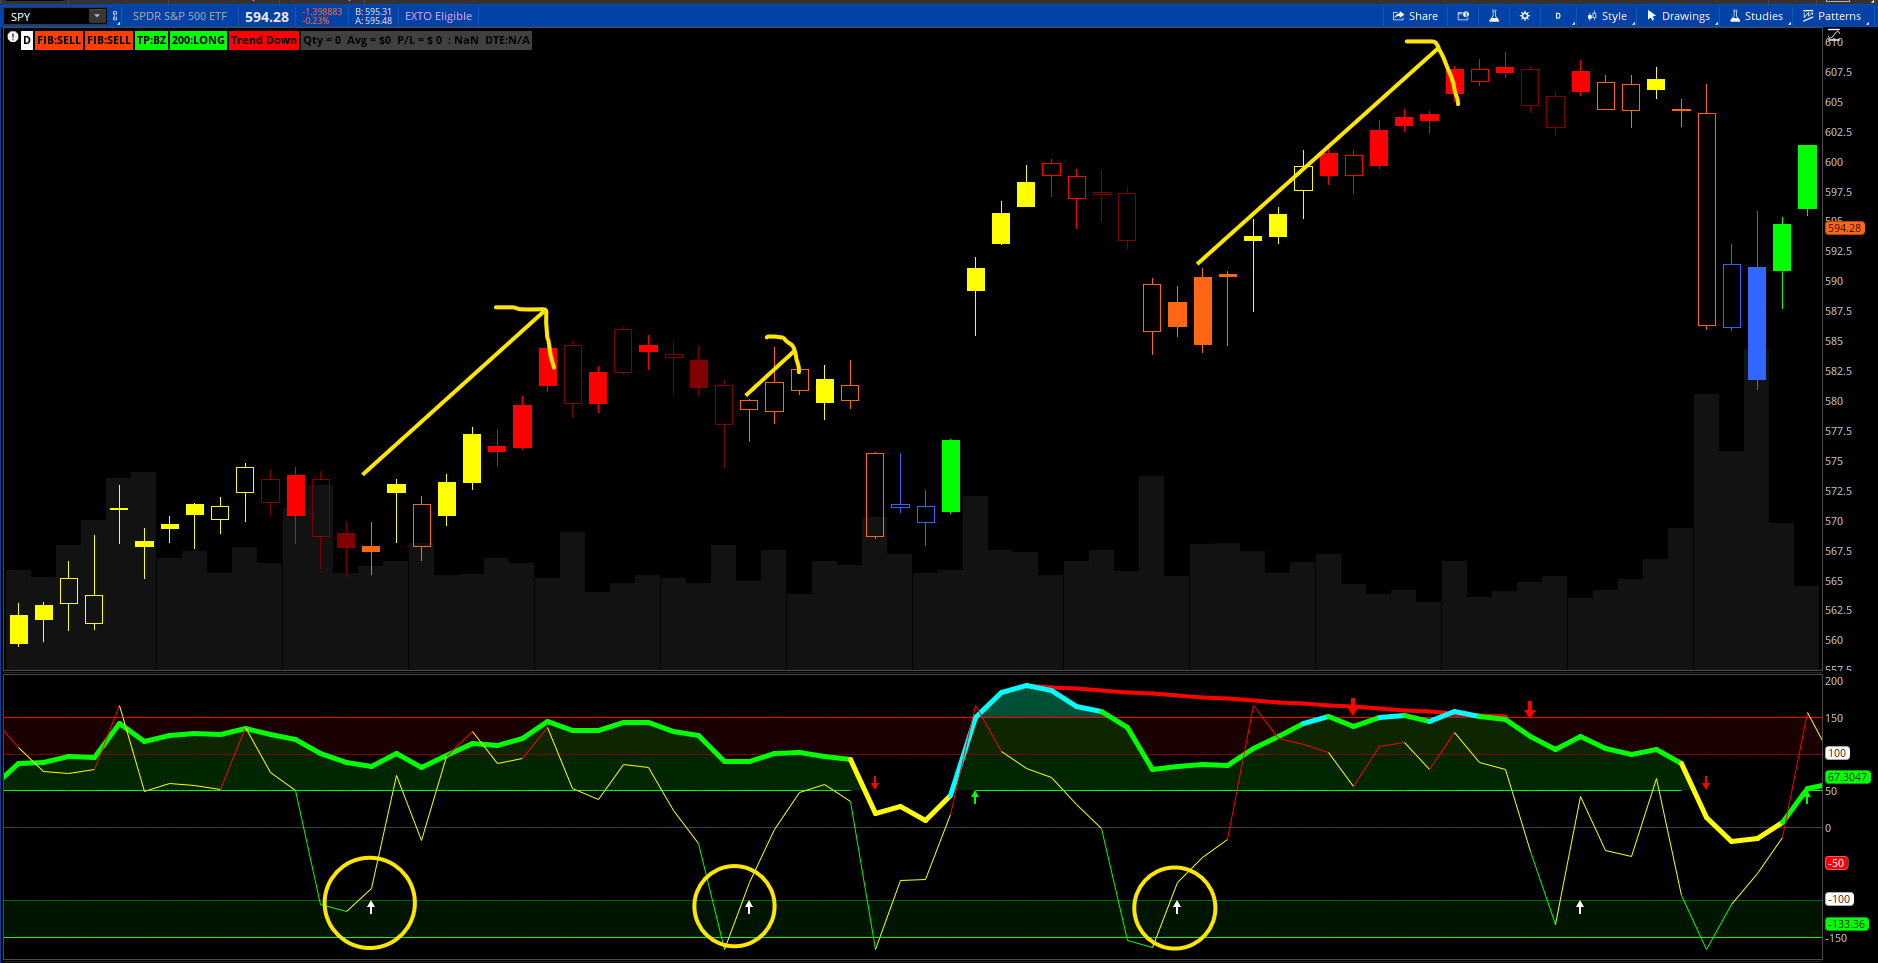The image size is (1878, 963).
Task: Click the white D label on chart
Action: (x=27, y=40)
